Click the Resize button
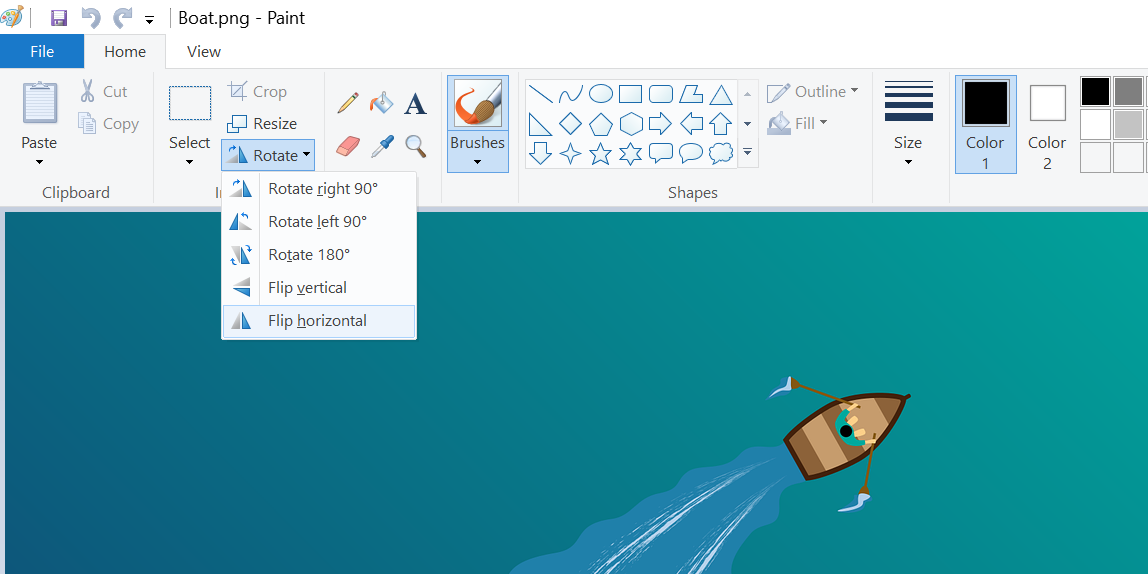This screenshot has width=1148, height=574. 263,124
